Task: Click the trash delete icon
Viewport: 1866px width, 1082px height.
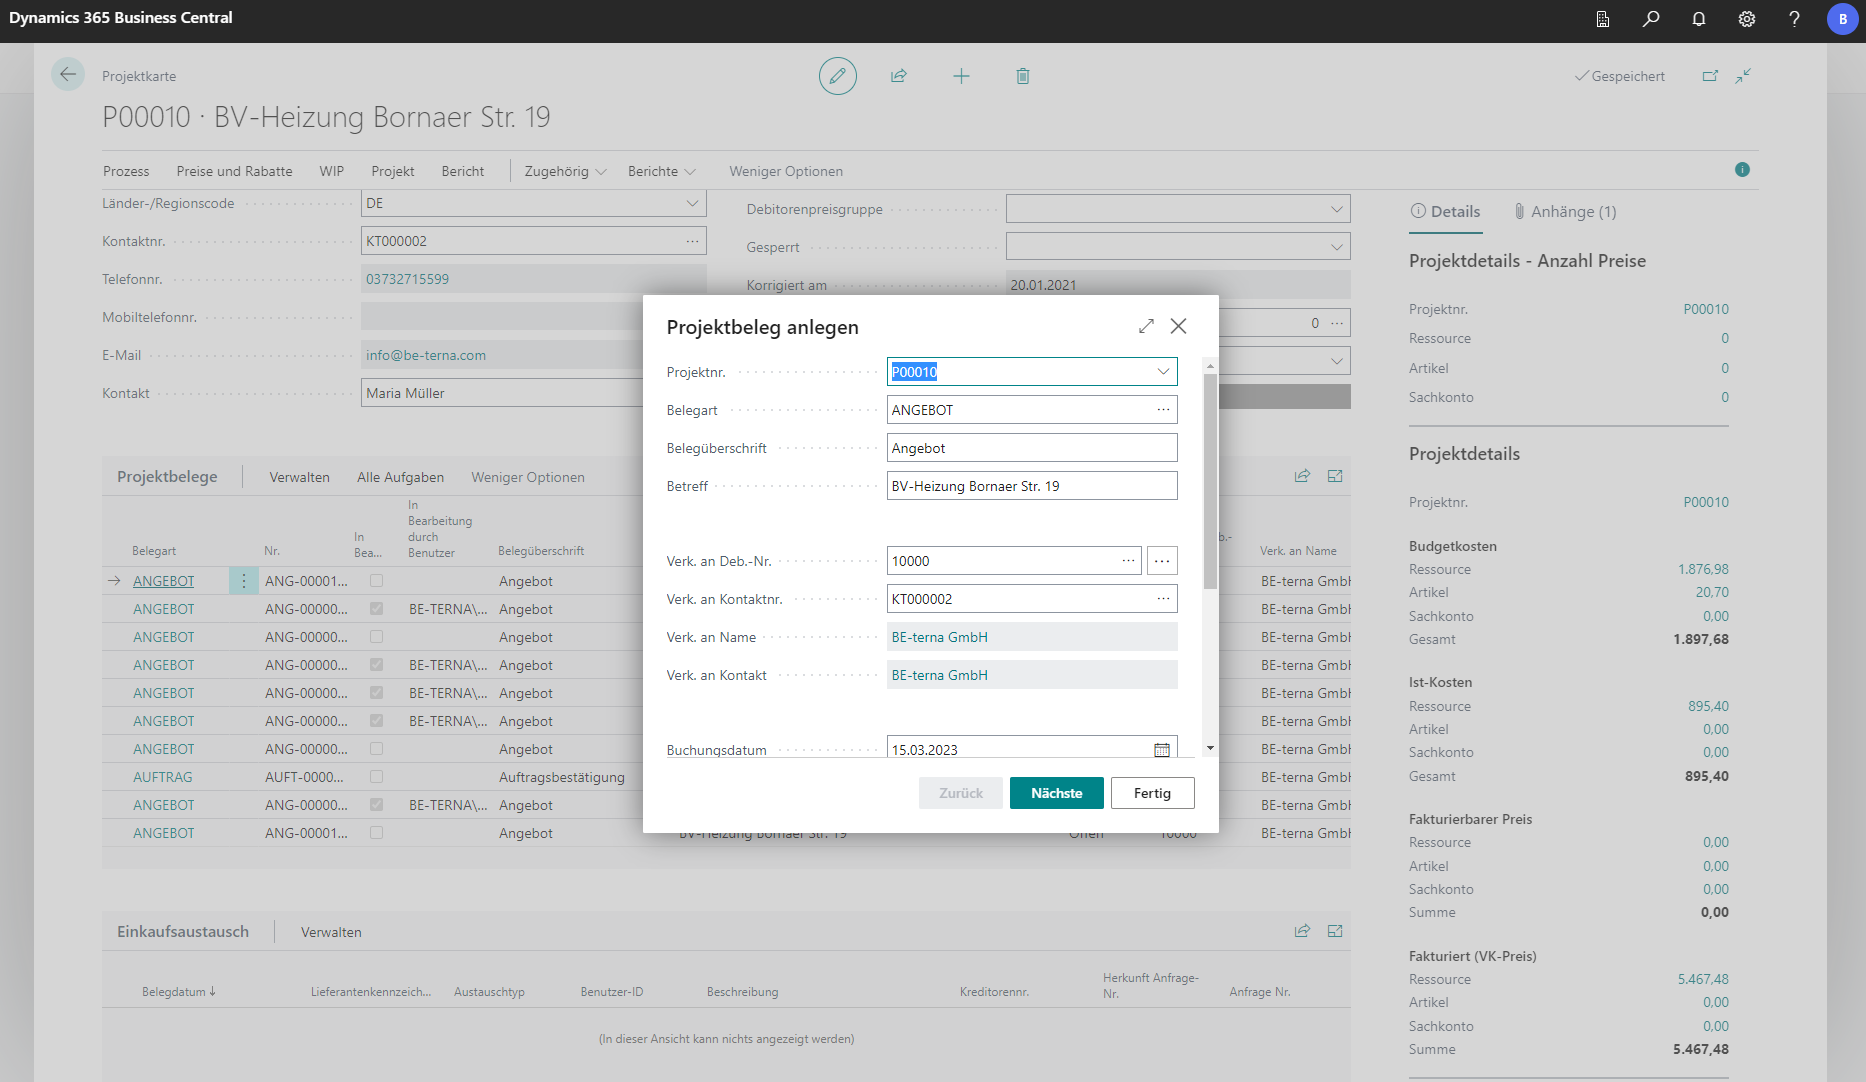Action: tap(1023, 76)
